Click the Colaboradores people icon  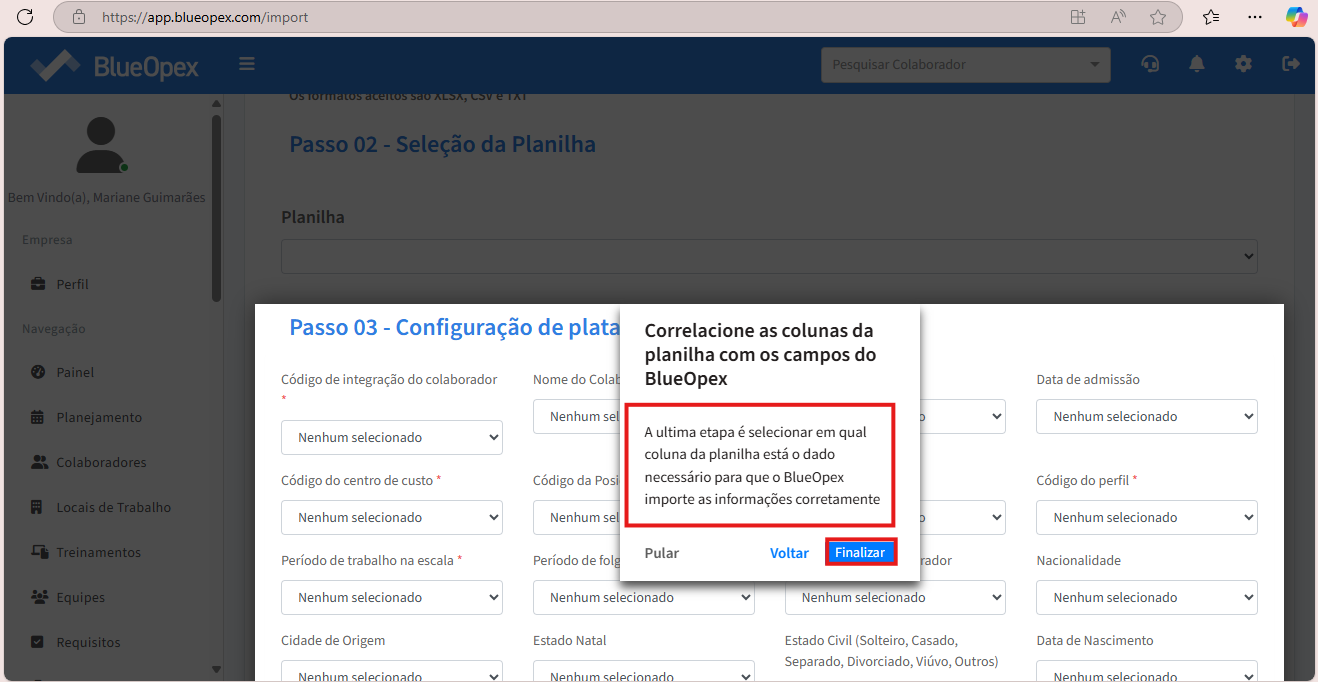point(39,462)
